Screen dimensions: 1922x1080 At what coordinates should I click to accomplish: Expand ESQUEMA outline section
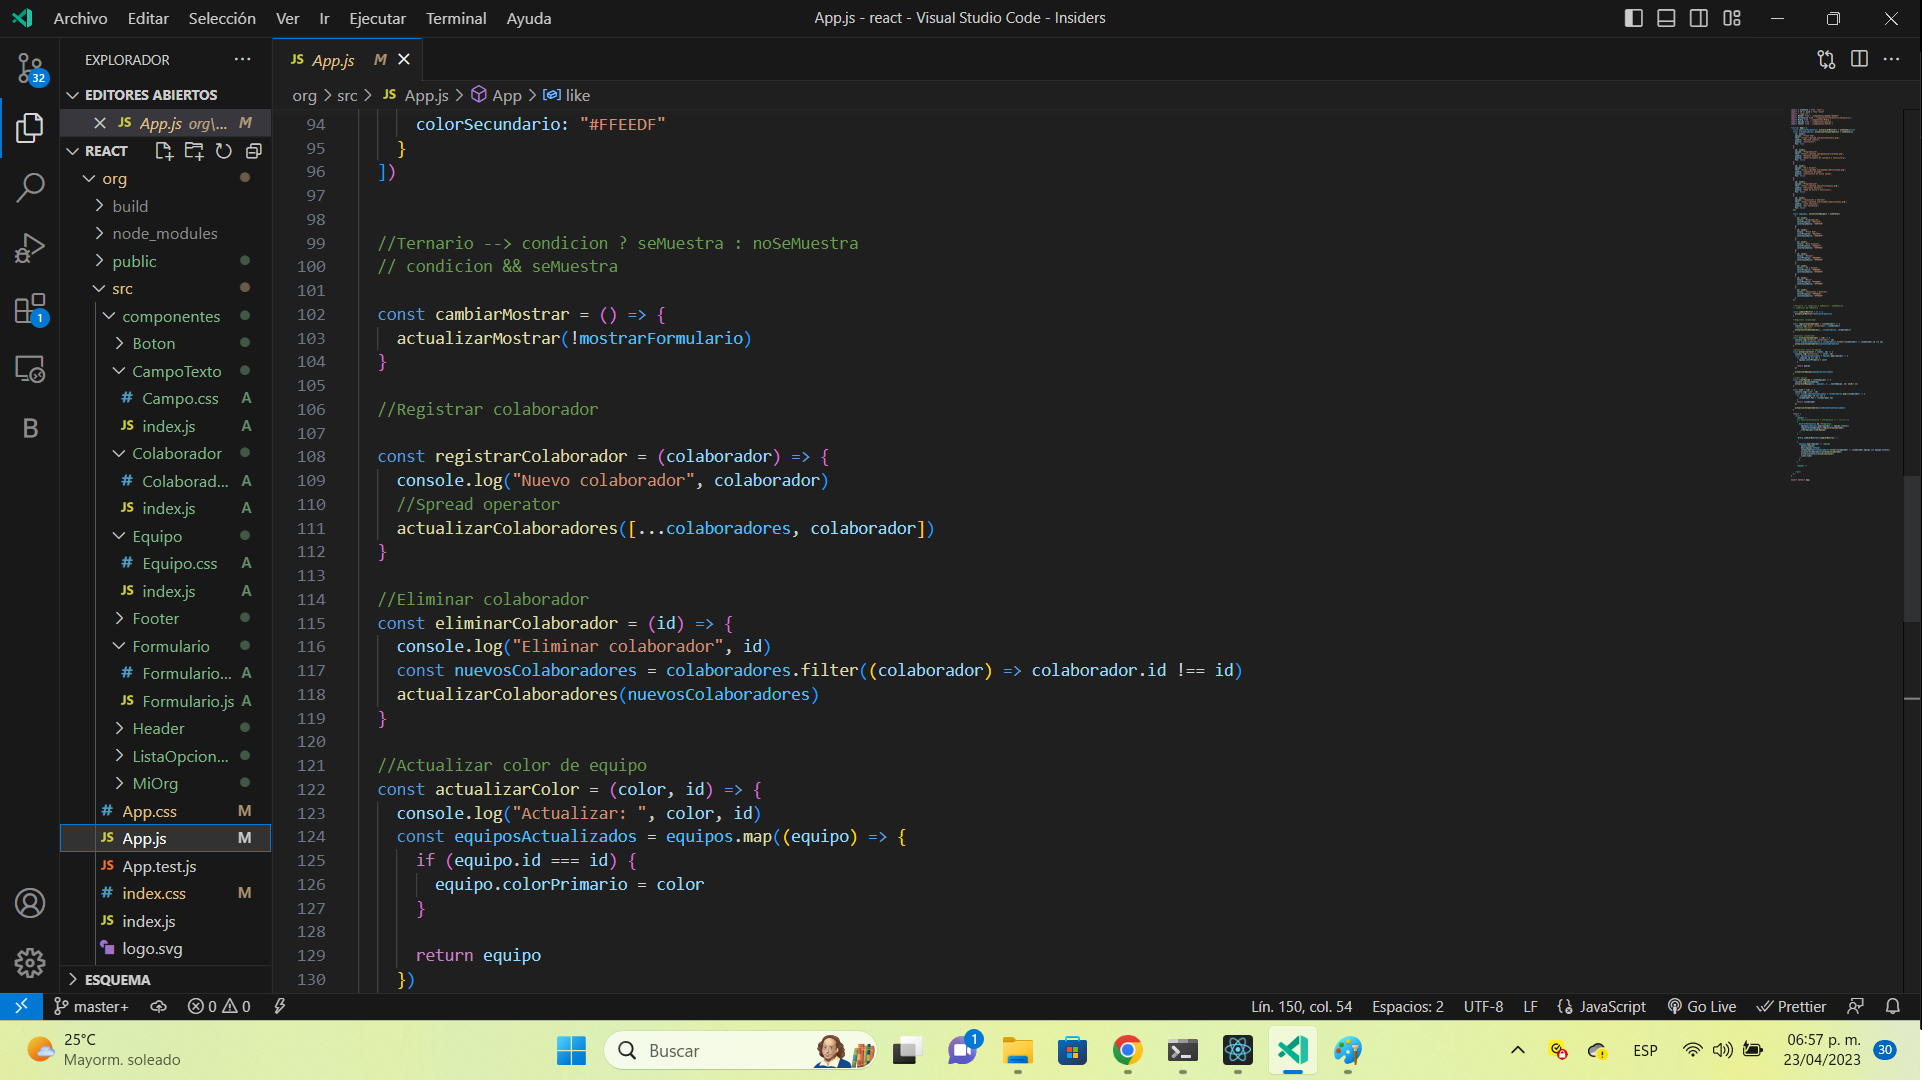pyautogui.click(x=165, y=980)
